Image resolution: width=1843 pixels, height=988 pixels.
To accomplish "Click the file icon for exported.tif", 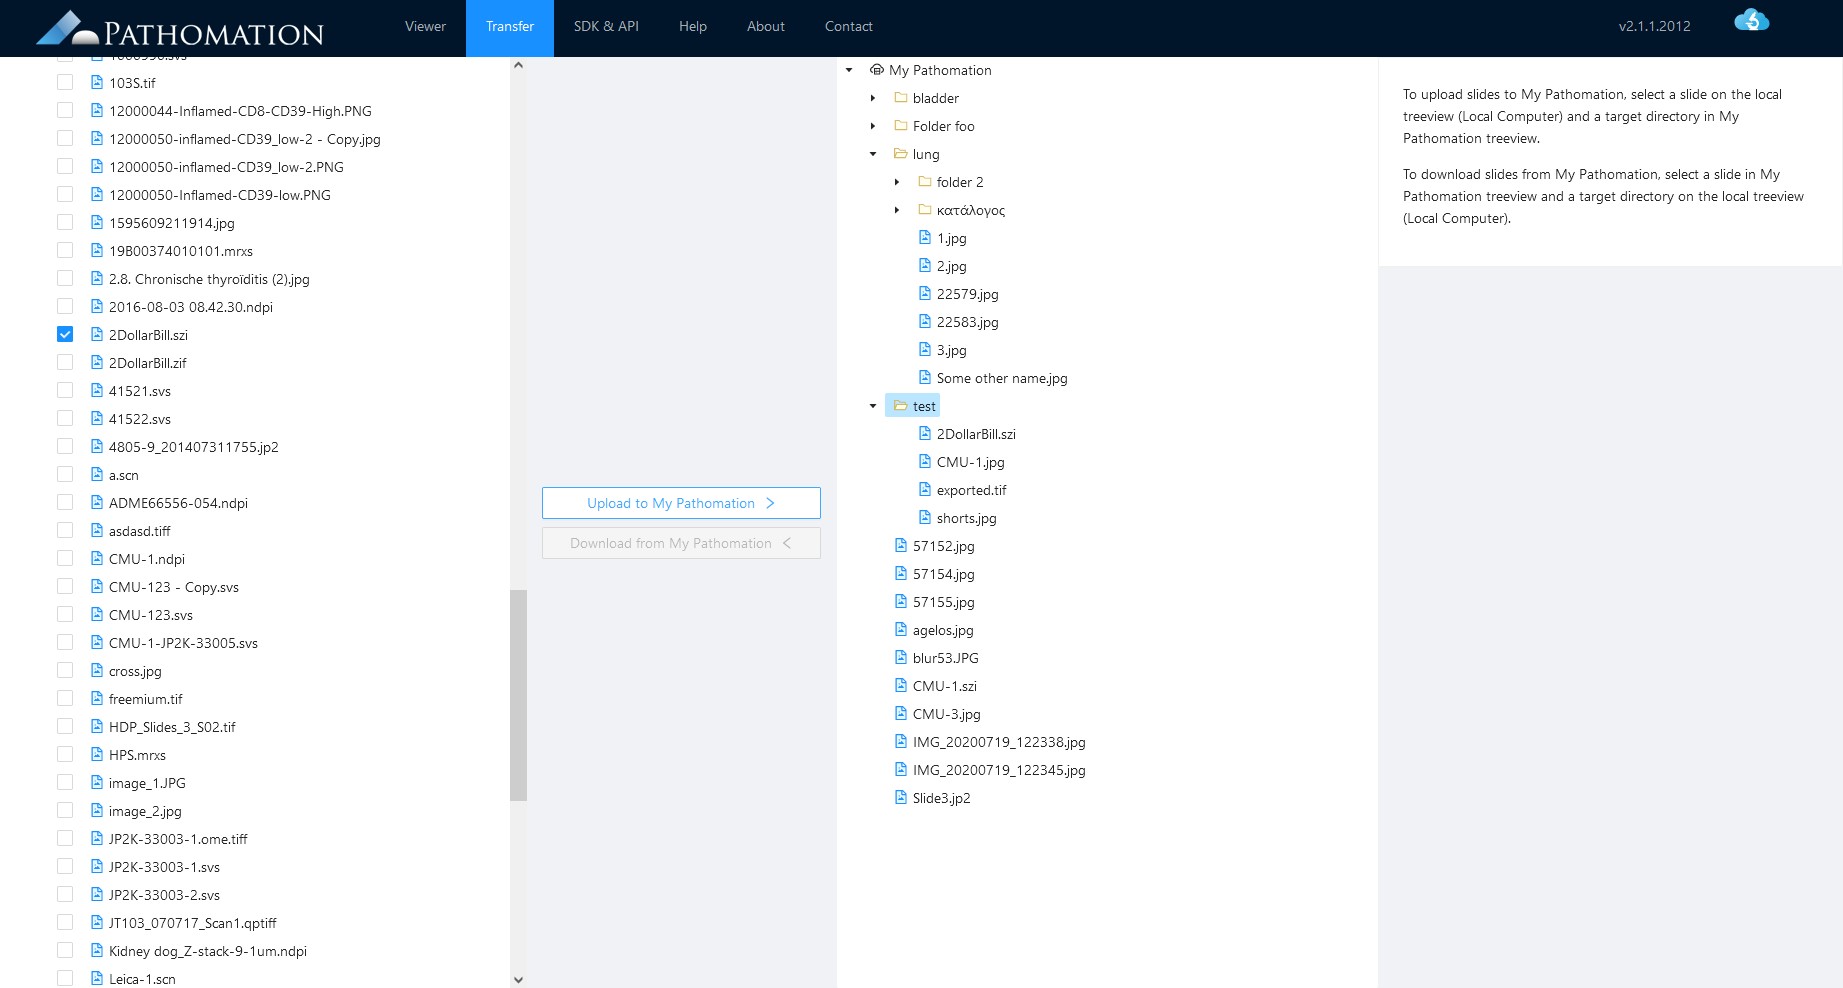I will coord(925,490).
